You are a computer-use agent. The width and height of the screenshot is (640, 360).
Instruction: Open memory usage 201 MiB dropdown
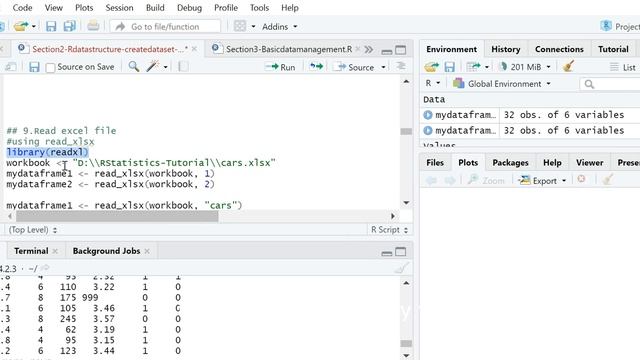pos(525,67)
